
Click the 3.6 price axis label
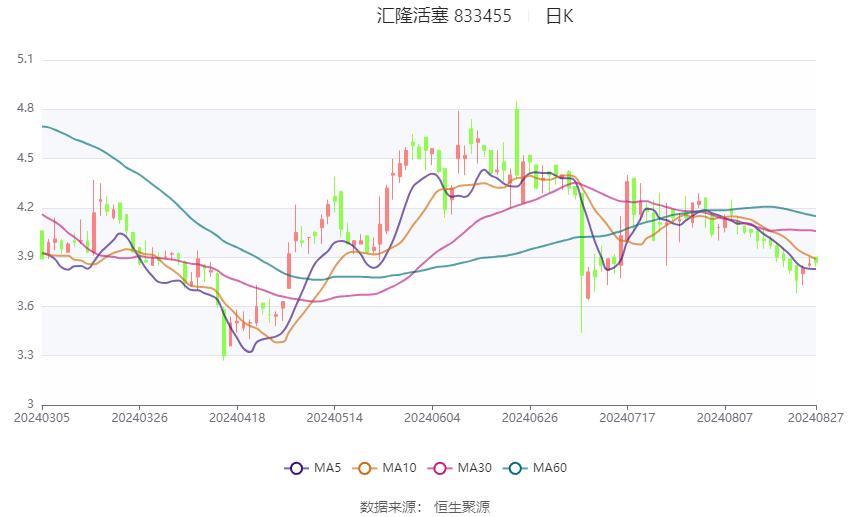pyautogui.click(x=25, y=306)
